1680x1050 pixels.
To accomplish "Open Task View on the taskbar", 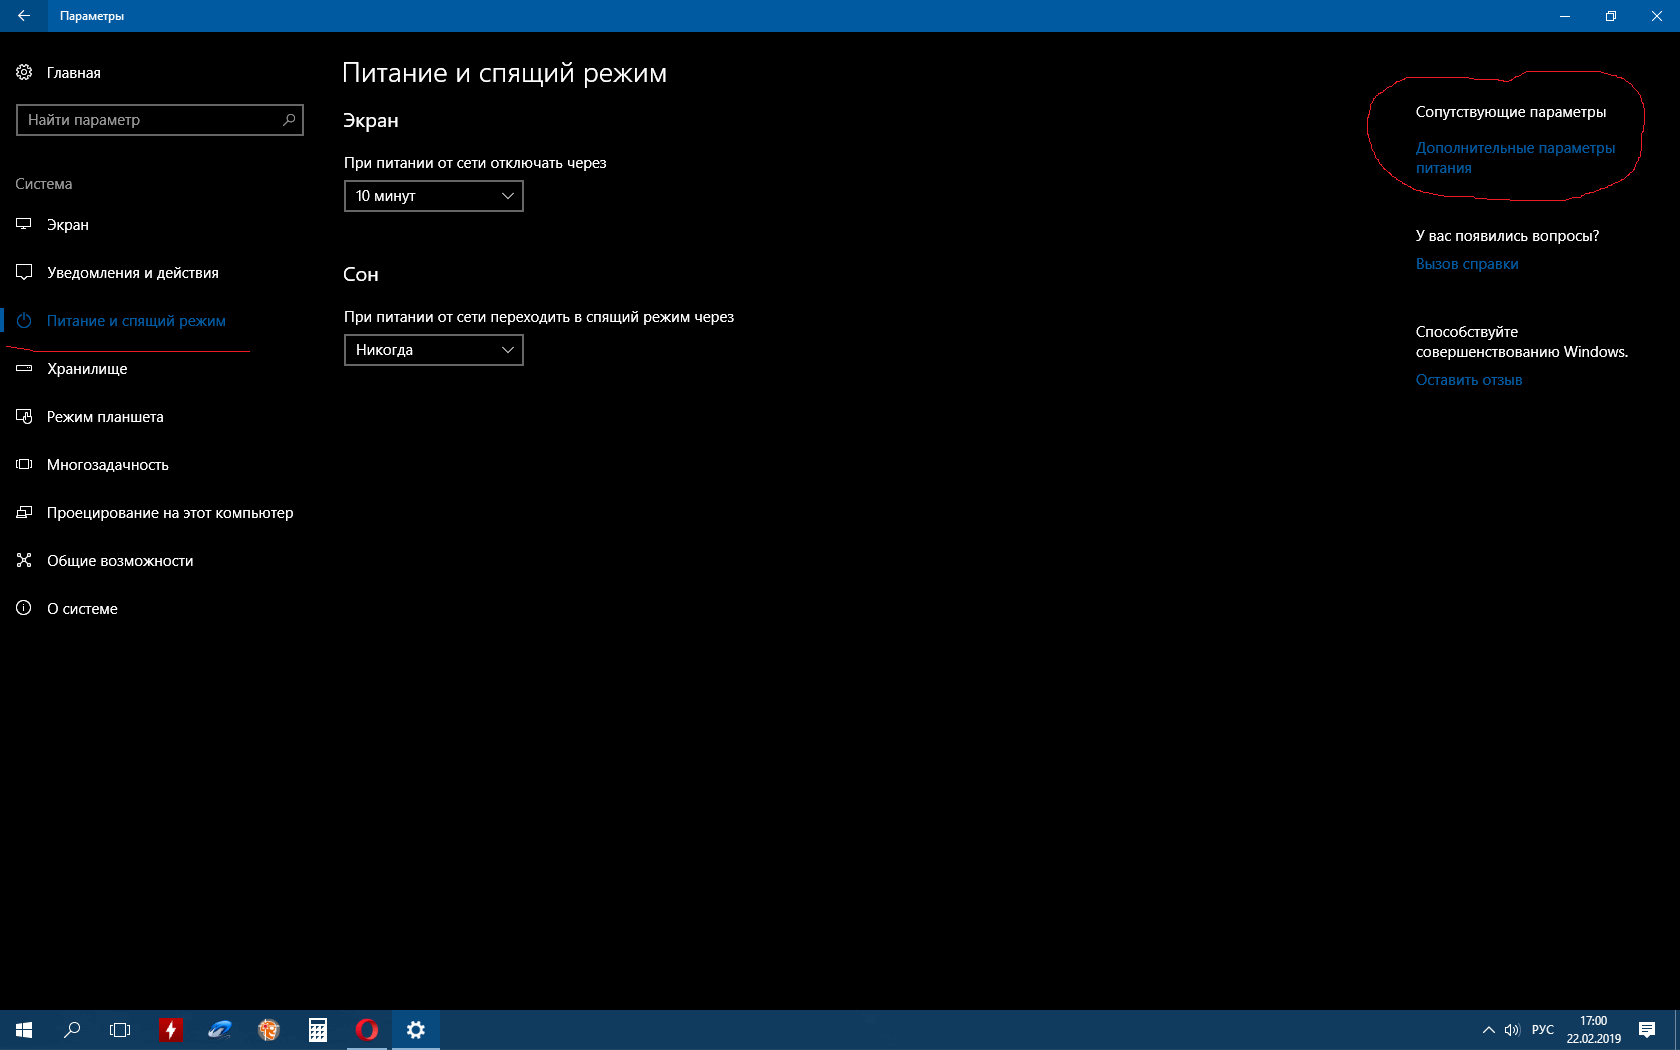I will 120,1030.
